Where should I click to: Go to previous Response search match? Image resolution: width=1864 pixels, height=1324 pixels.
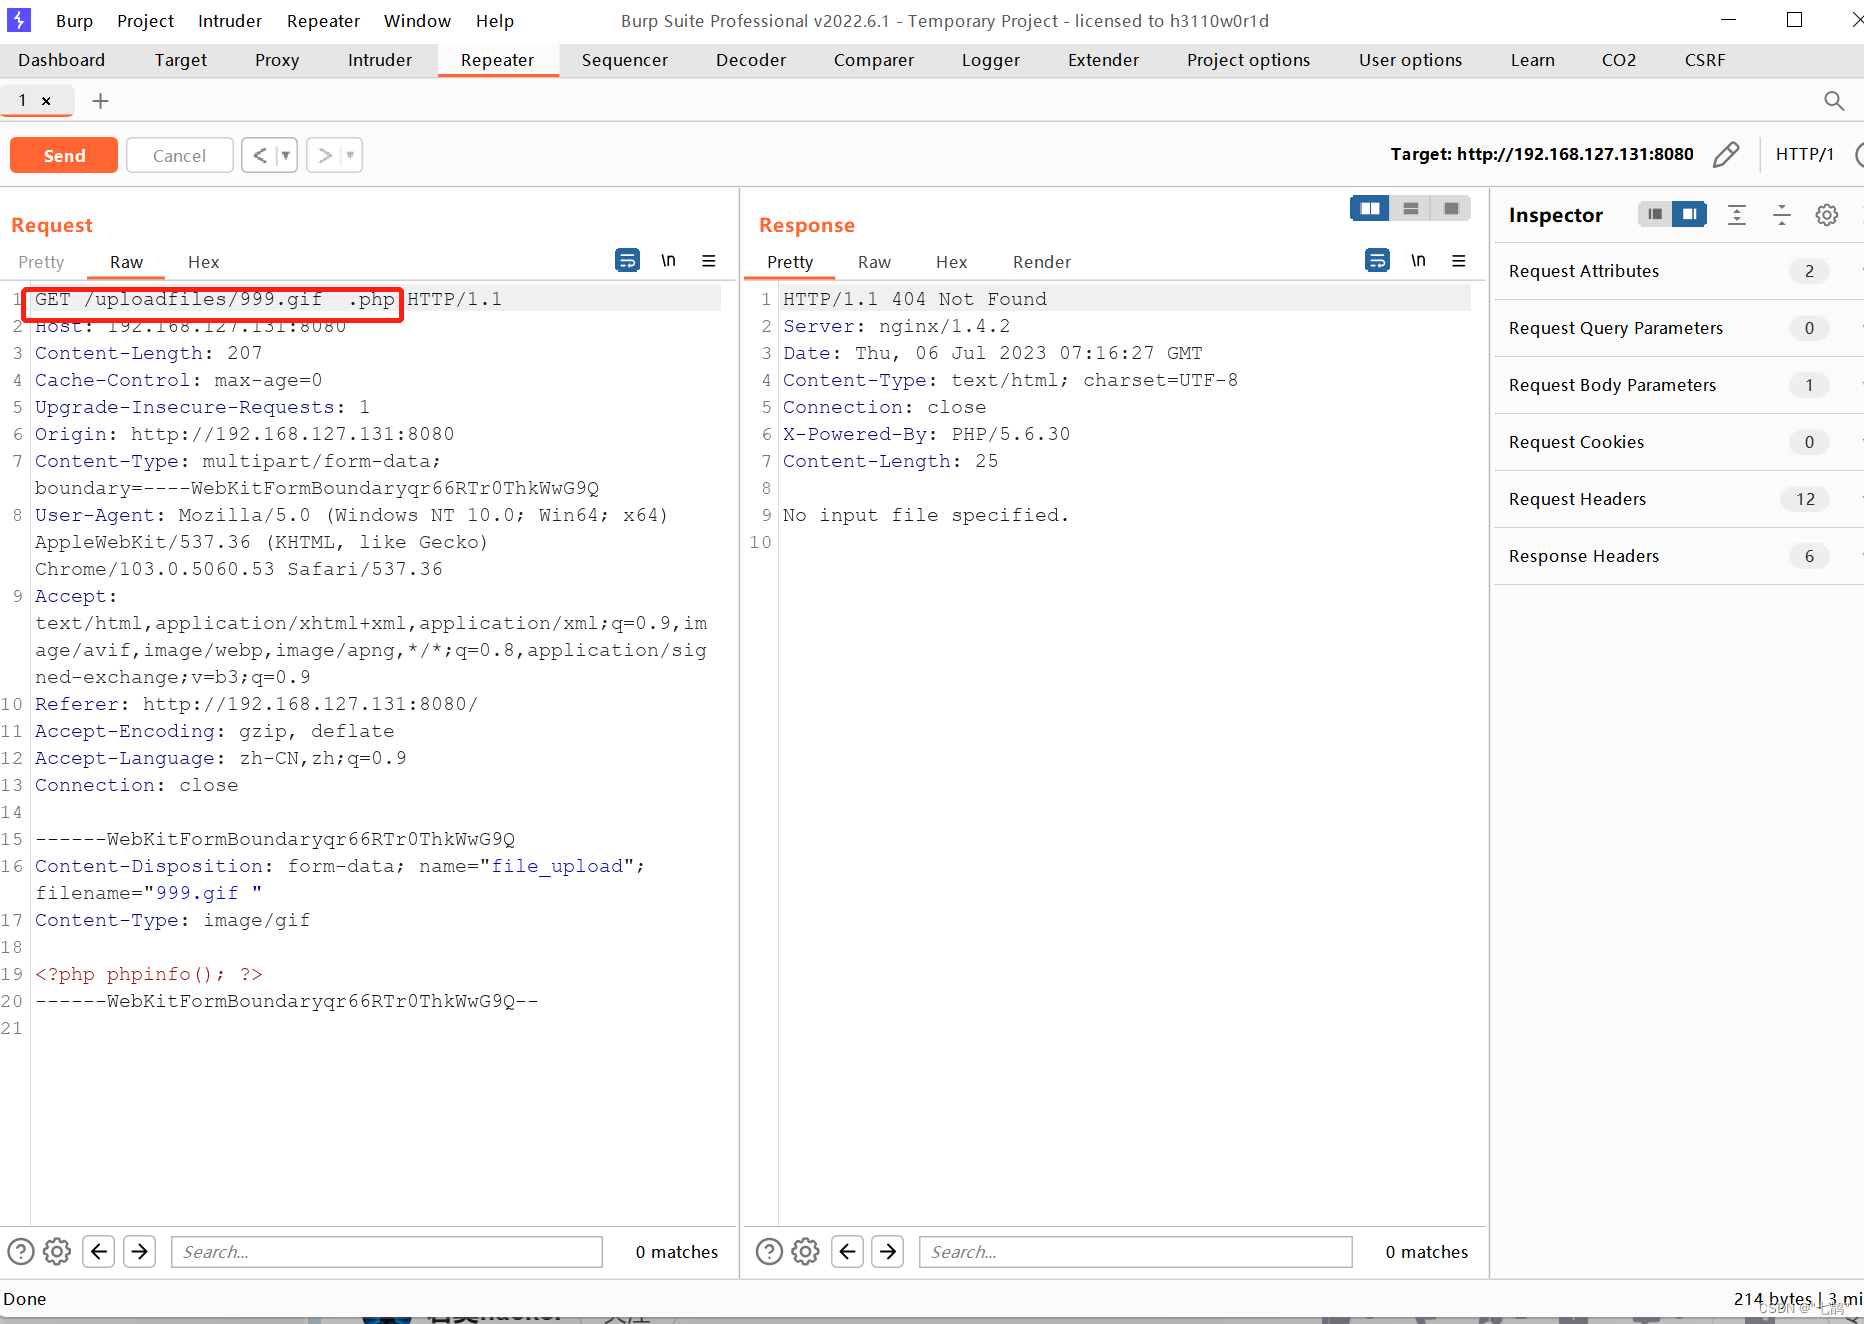(847, 1252)
